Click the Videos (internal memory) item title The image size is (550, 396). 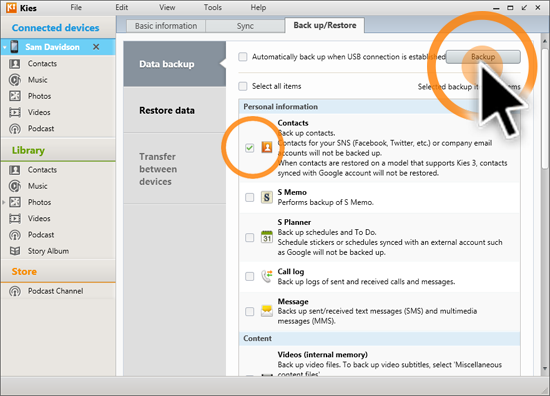coord(322,354)
